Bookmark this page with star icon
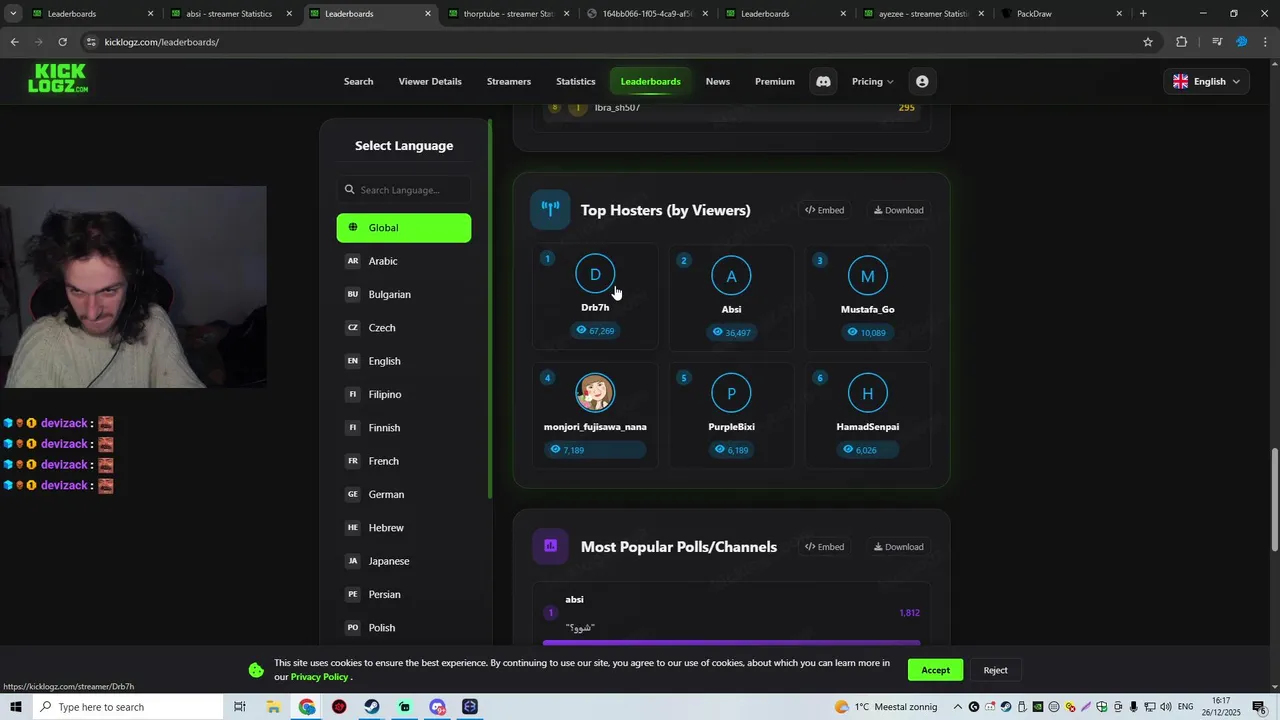The height and width of the screenshot is (720, 1280). 1148,42
